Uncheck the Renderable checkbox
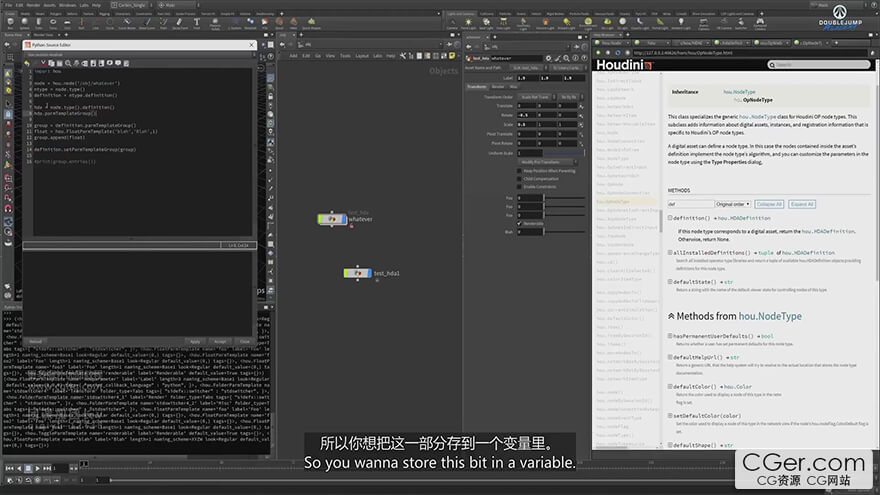The height and width of the screenshot is (495, 880). [x=520, y=223]
